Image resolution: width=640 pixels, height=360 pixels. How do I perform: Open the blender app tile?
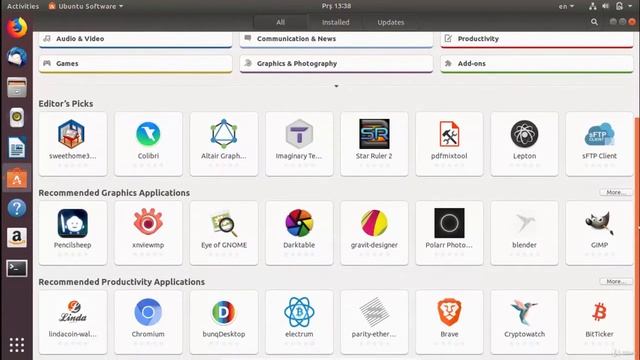pyautogui.click(x=524, y=233)
